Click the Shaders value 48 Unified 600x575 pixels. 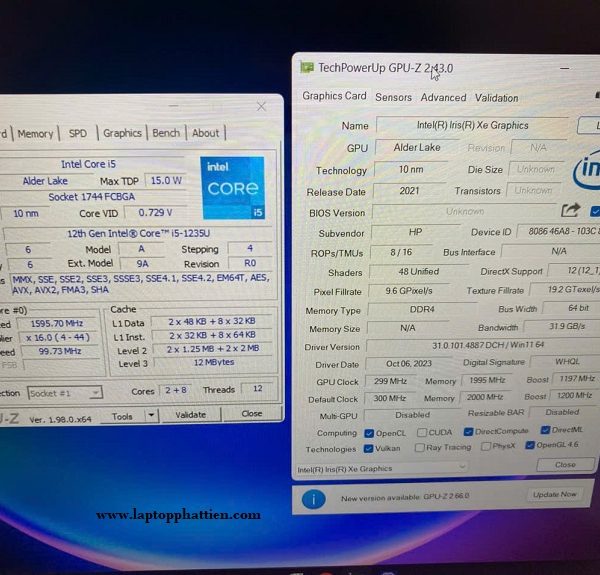click(418, 272)
